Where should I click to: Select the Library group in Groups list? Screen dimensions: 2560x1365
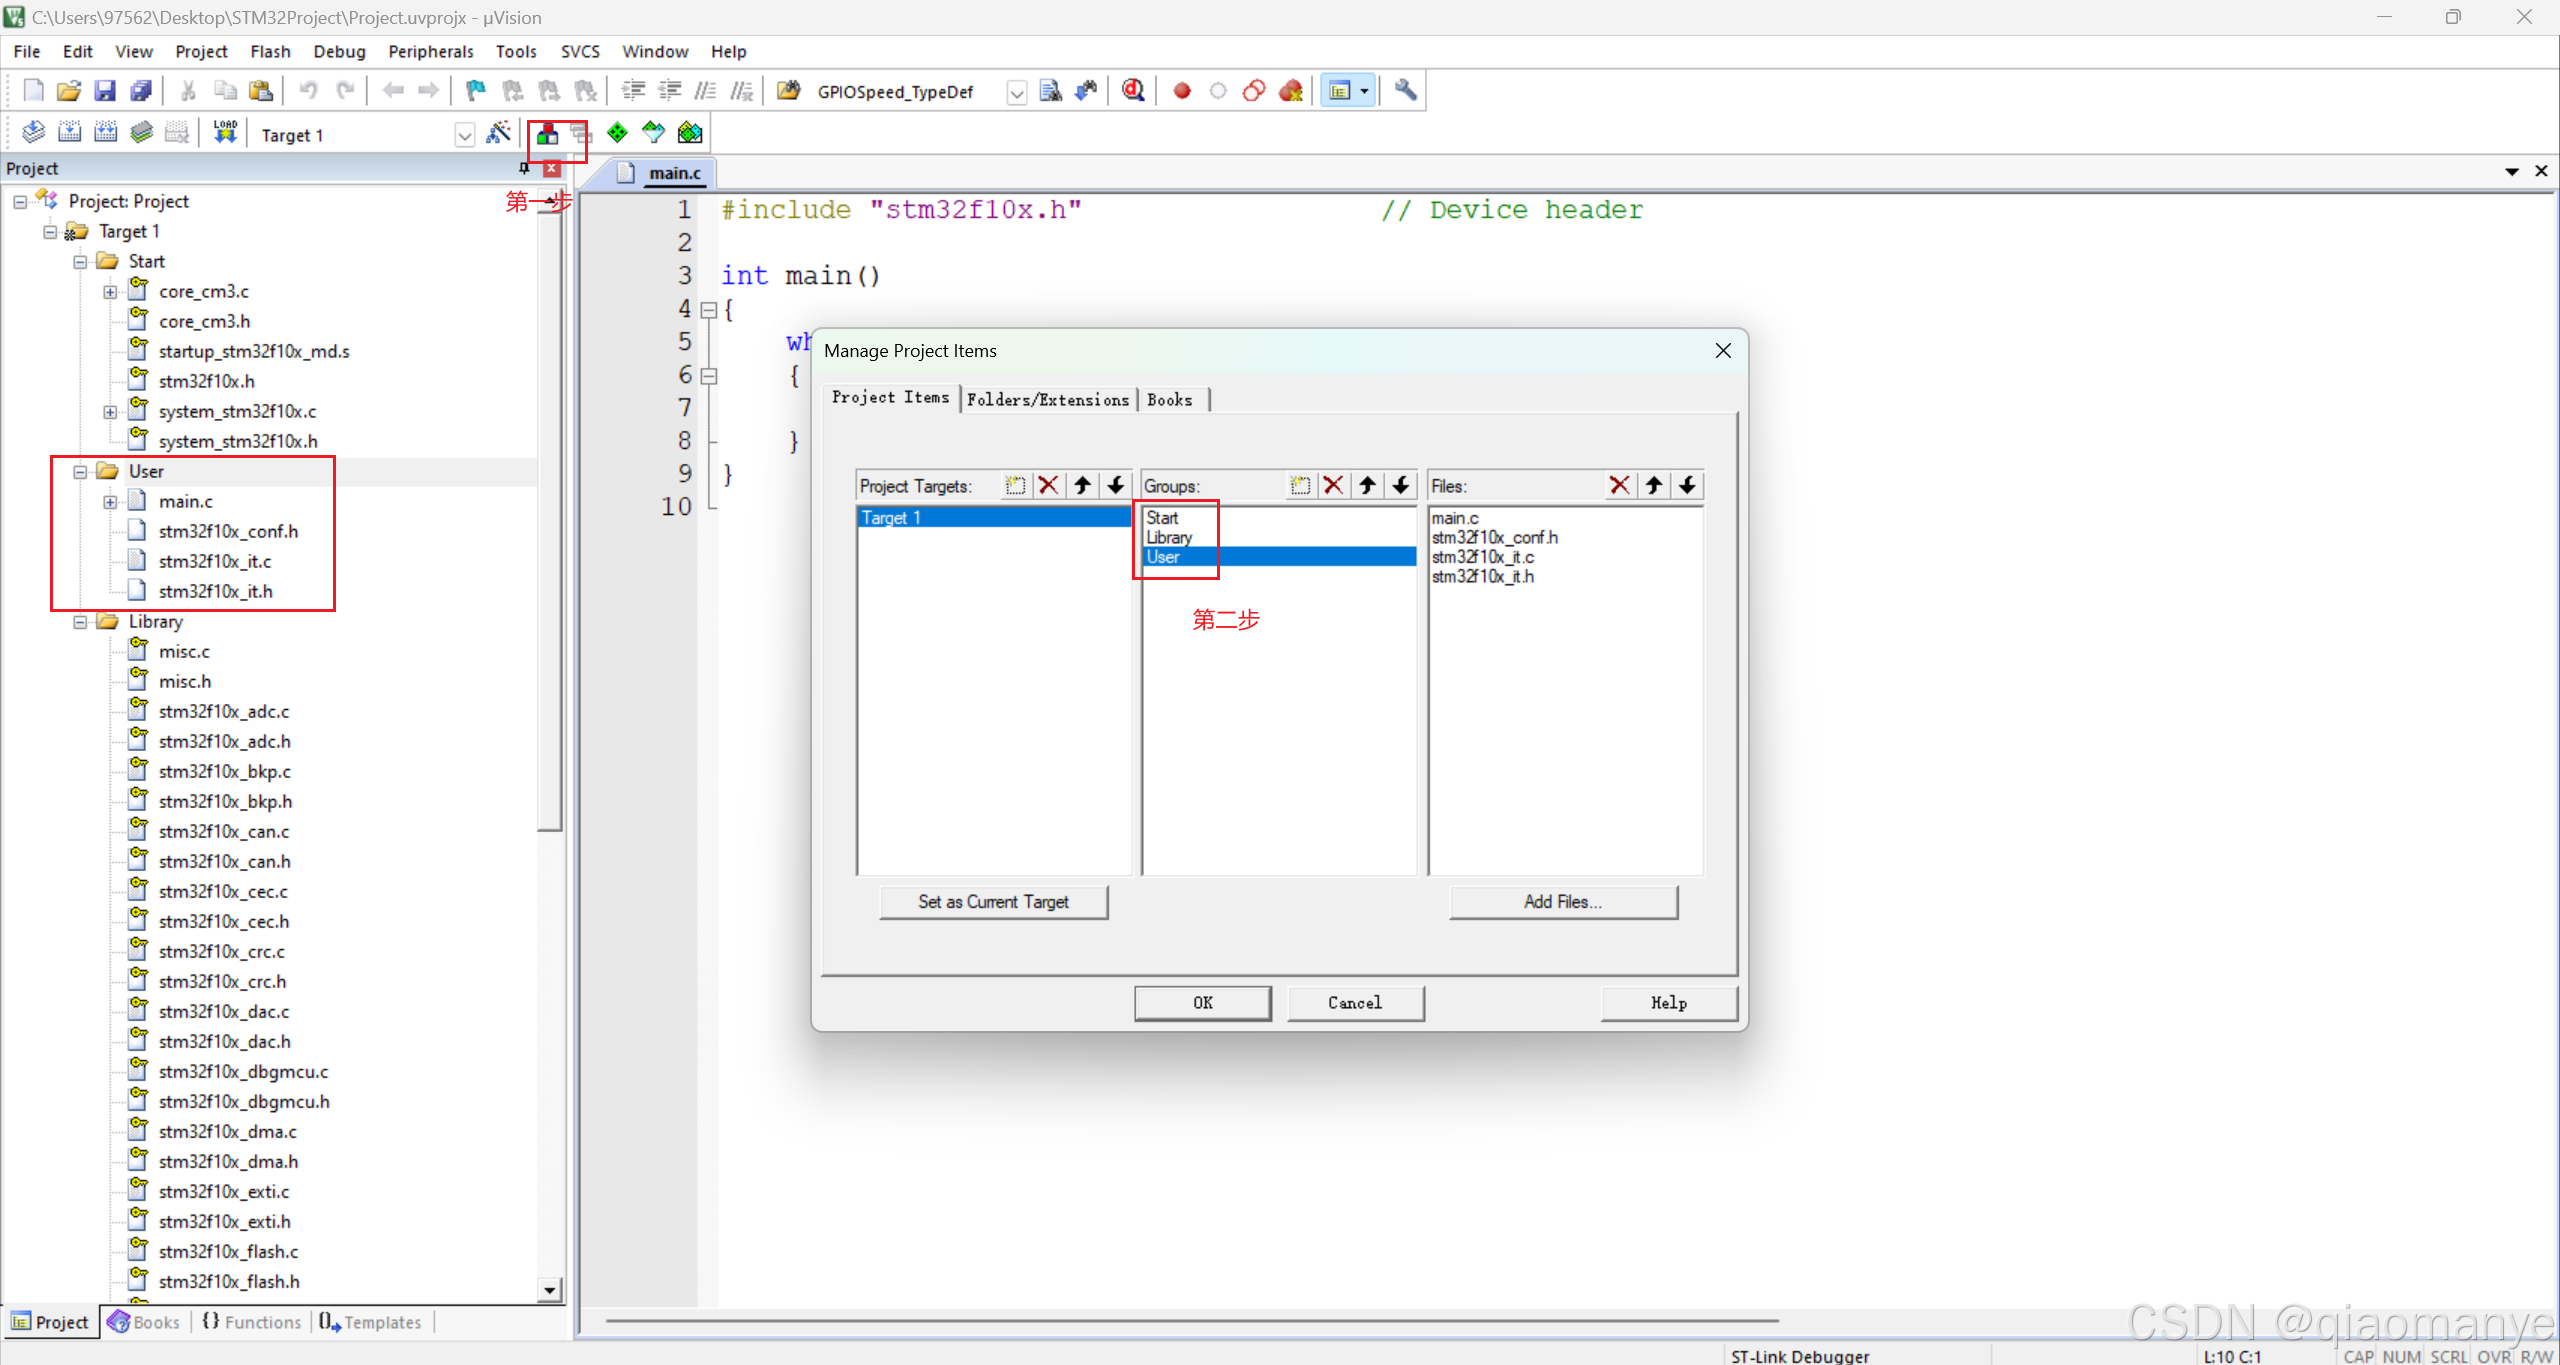point(1169,537)
